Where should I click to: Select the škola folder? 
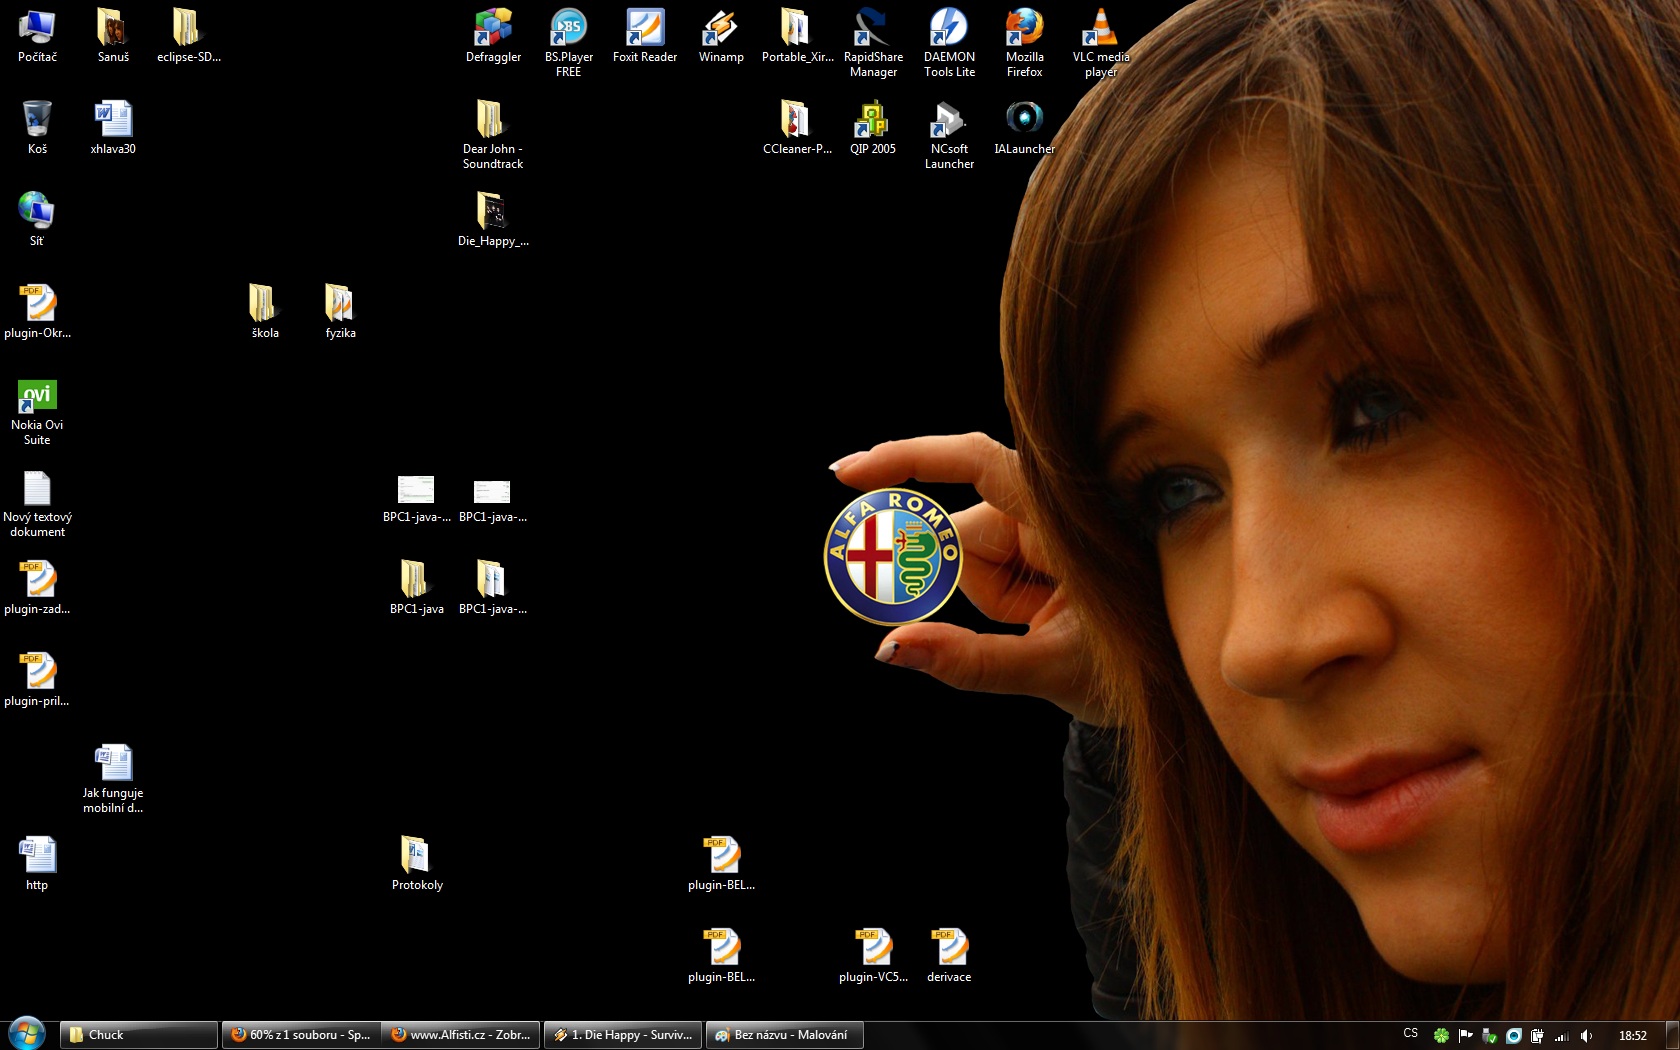tap(264, 306)
